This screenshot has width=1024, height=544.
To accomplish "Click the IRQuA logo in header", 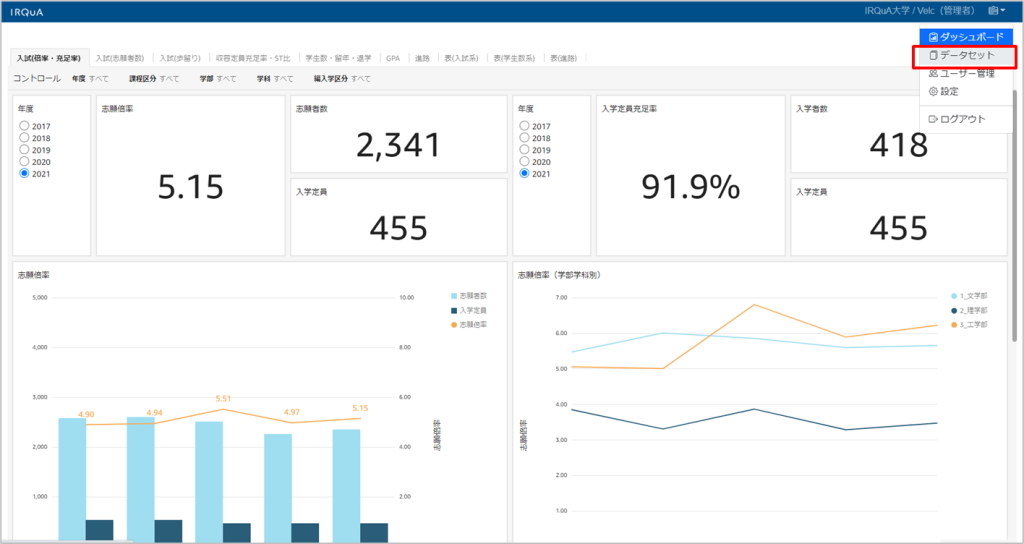I will [27, 11].
